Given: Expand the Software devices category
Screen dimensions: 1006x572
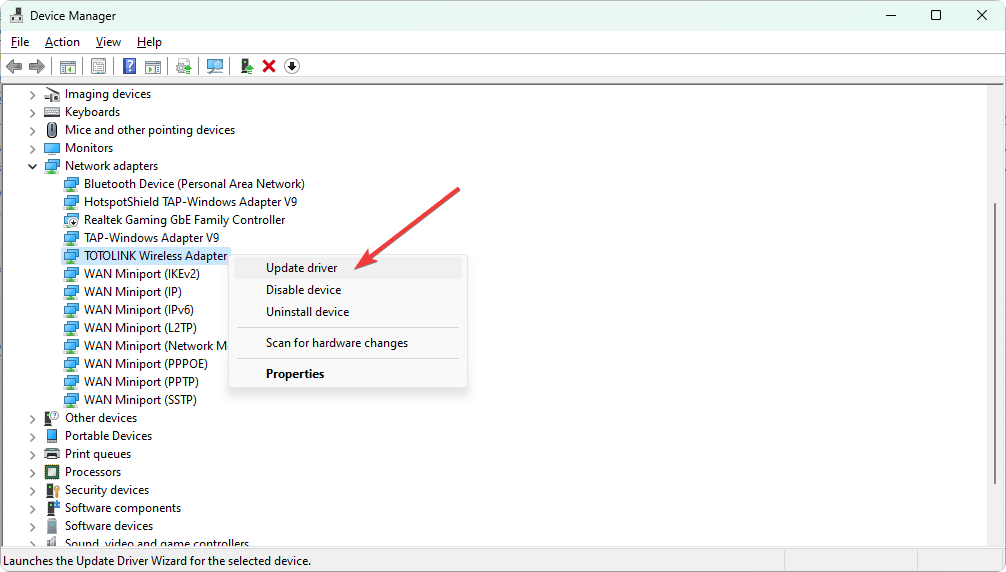Looking at the screenshot, I should [x=32, y=526].
